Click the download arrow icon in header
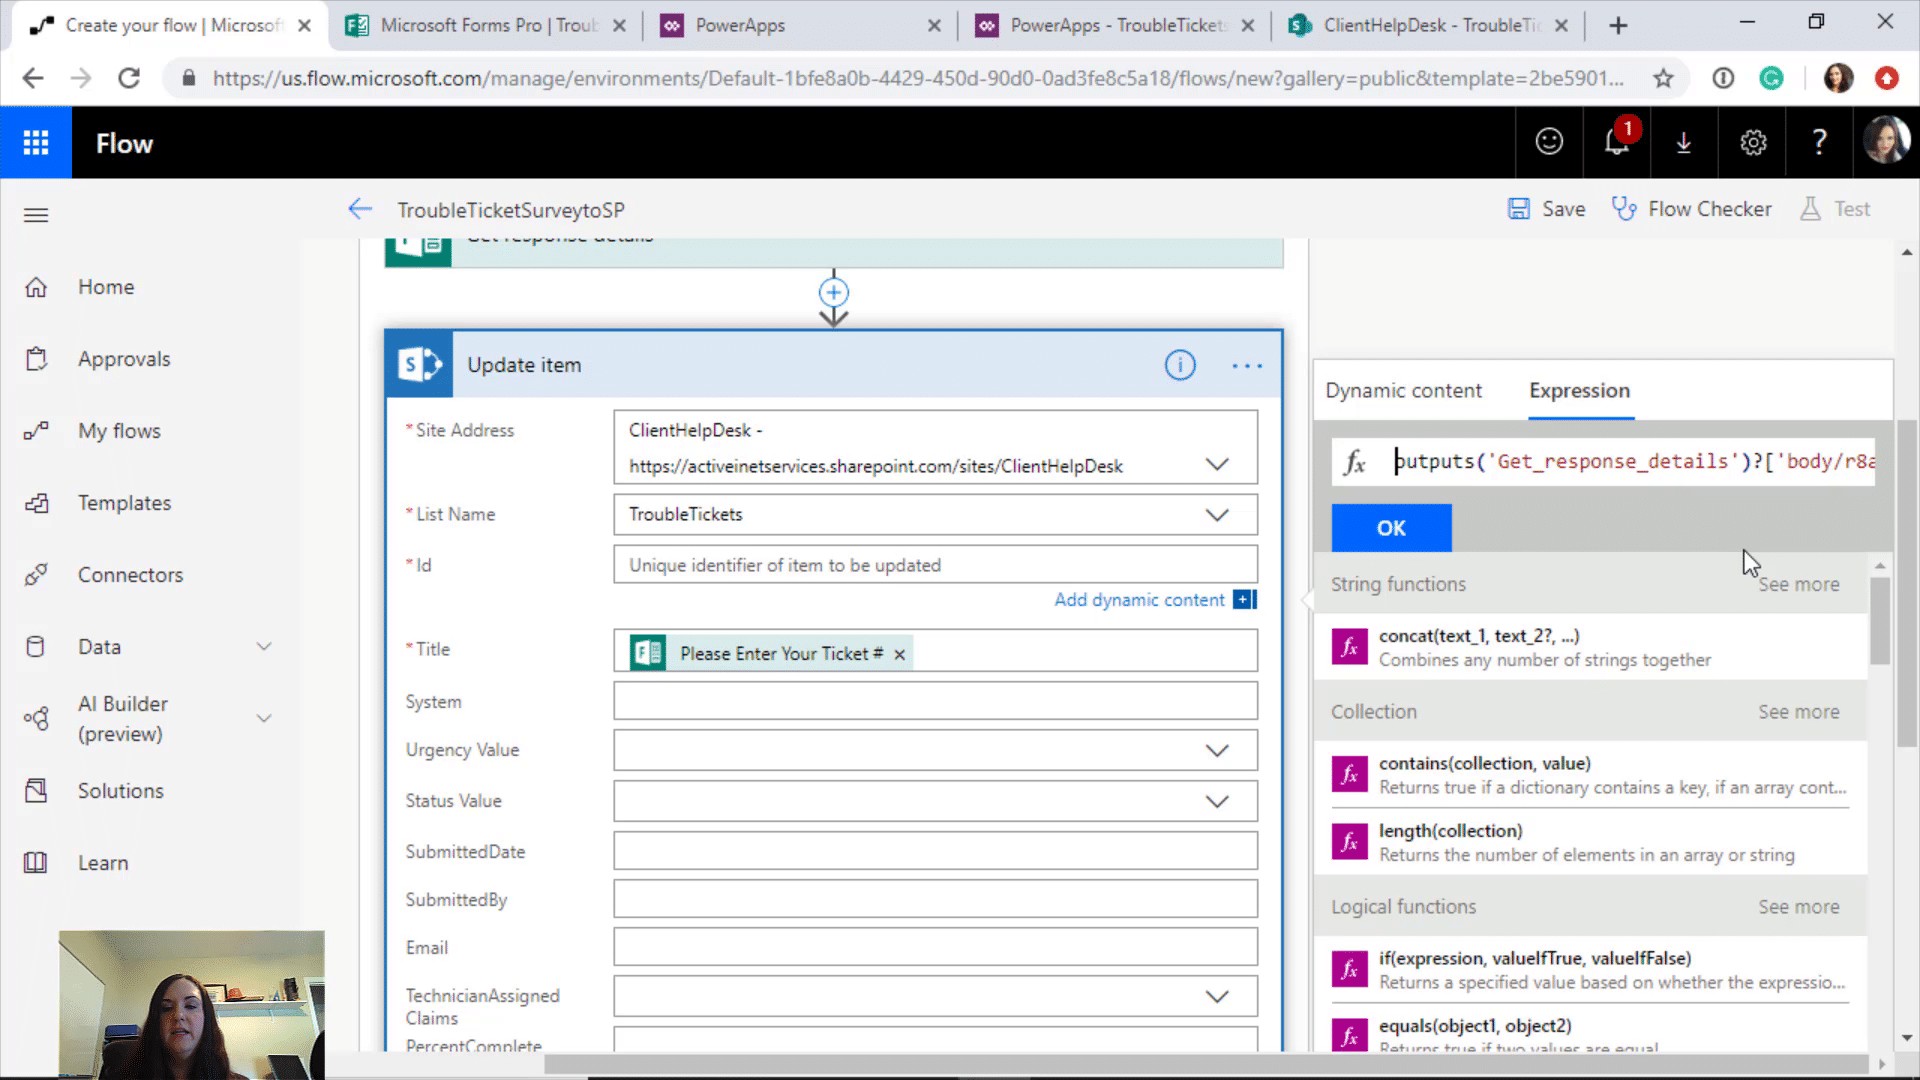Viewport: 1920px width, 1080px height. click(x=1684, y=143)
